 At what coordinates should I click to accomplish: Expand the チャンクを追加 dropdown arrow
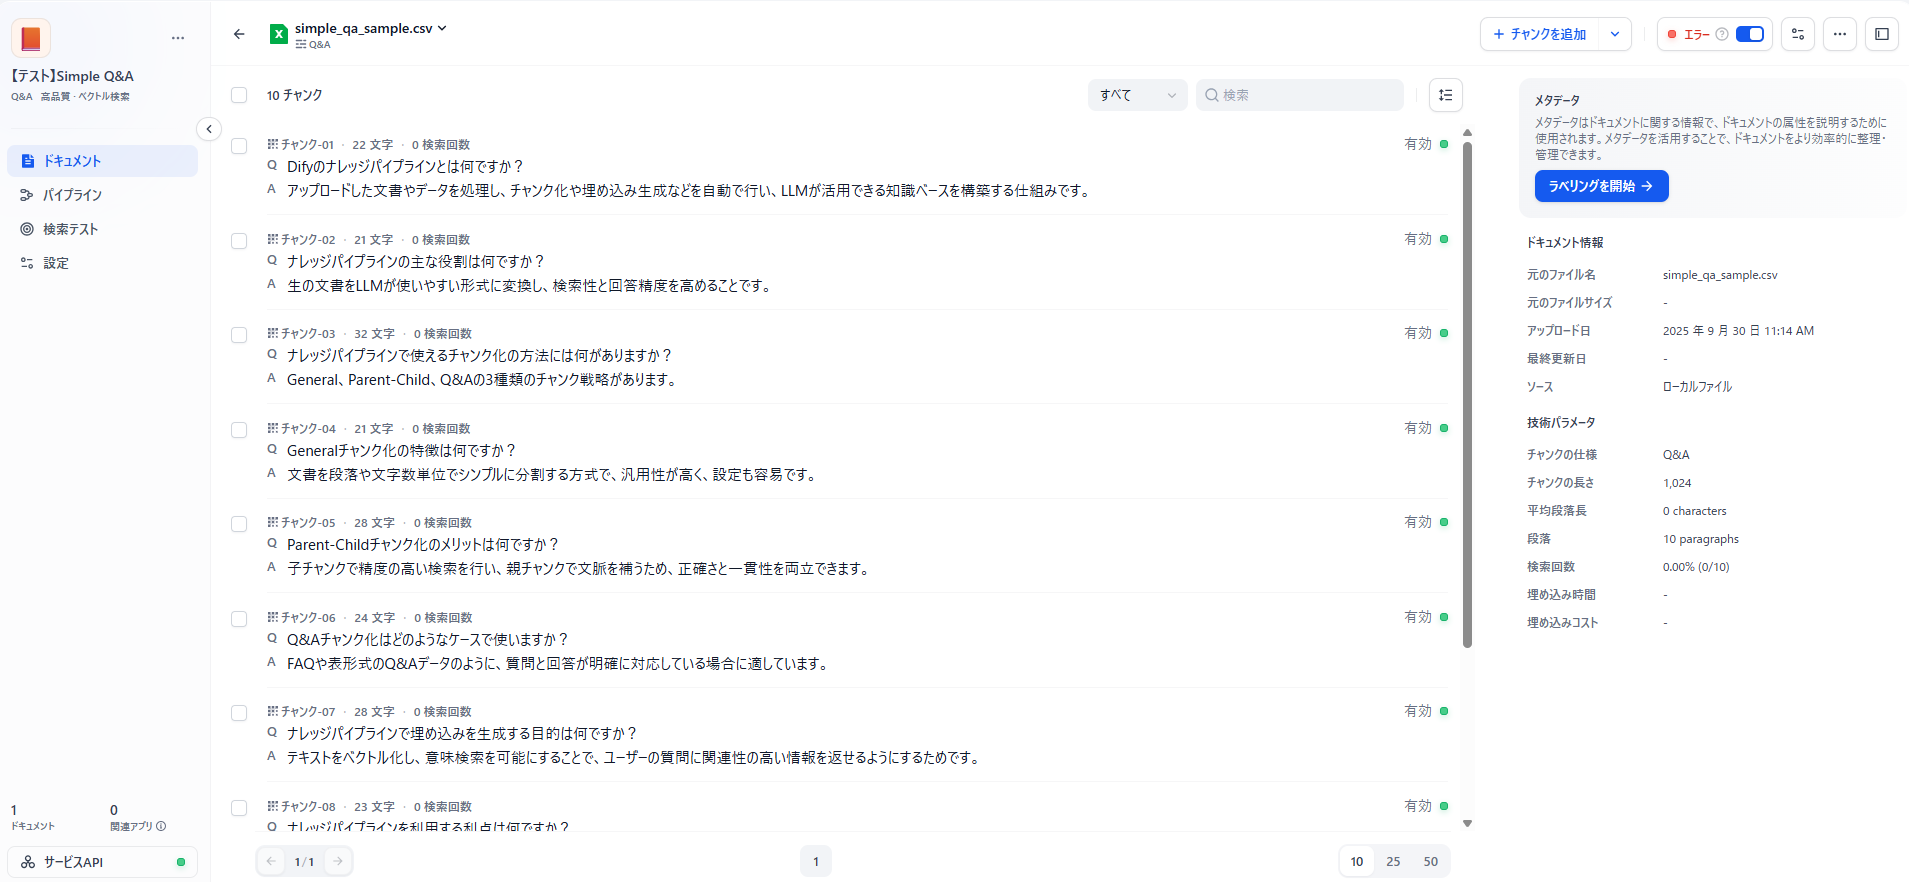point(1614,34)
